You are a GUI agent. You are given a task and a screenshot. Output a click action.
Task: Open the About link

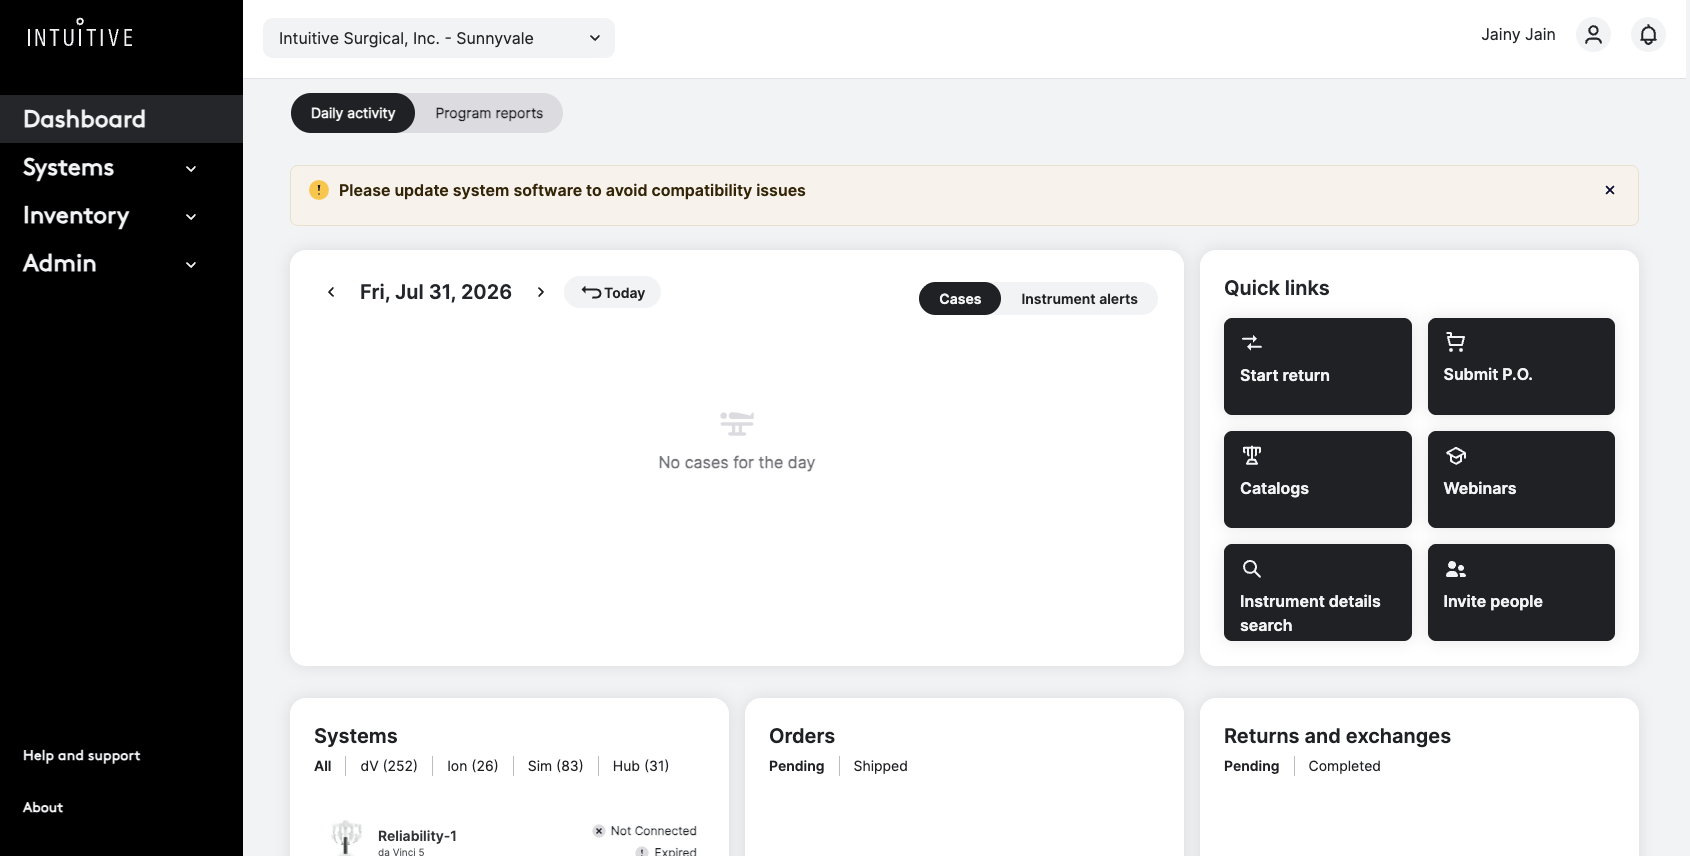click(43, 807)
